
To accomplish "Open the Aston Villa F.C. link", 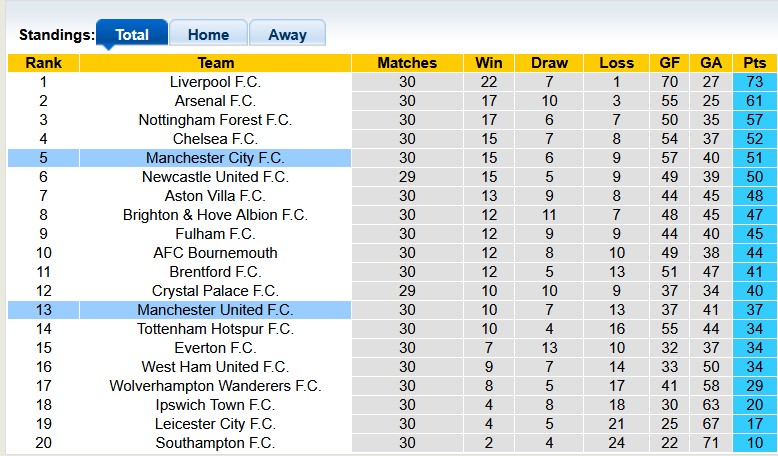I will click(215, 196).
